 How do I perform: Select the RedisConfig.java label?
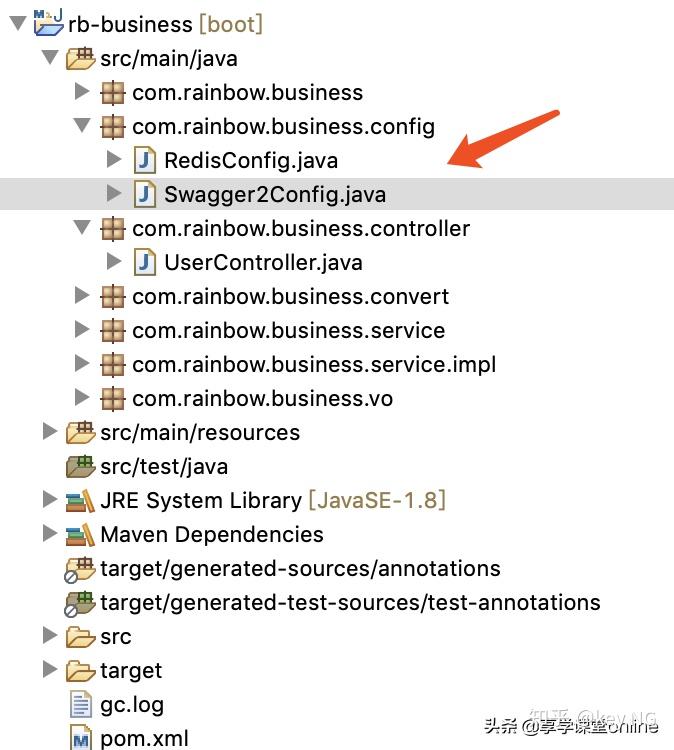click(x=251, y=161)
